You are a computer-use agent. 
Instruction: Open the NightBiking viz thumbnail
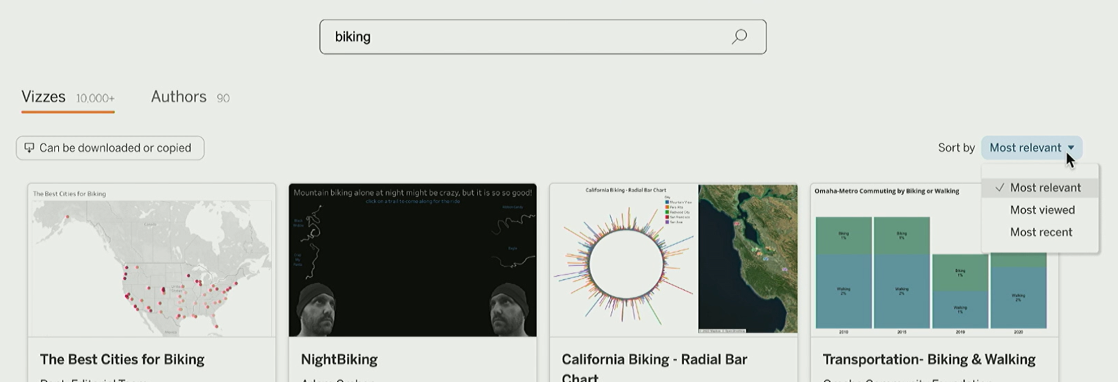(x=412, y=260)
